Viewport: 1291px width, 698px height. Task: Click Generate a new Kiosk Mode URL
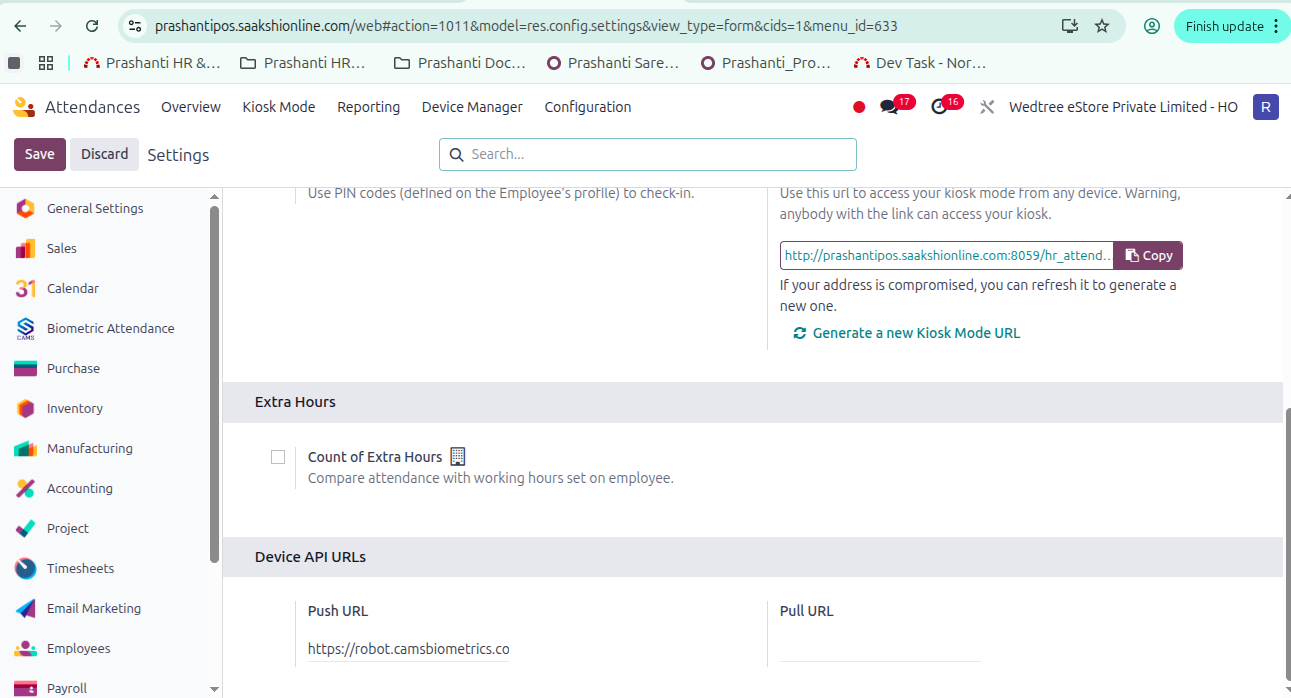click(915, 333)
